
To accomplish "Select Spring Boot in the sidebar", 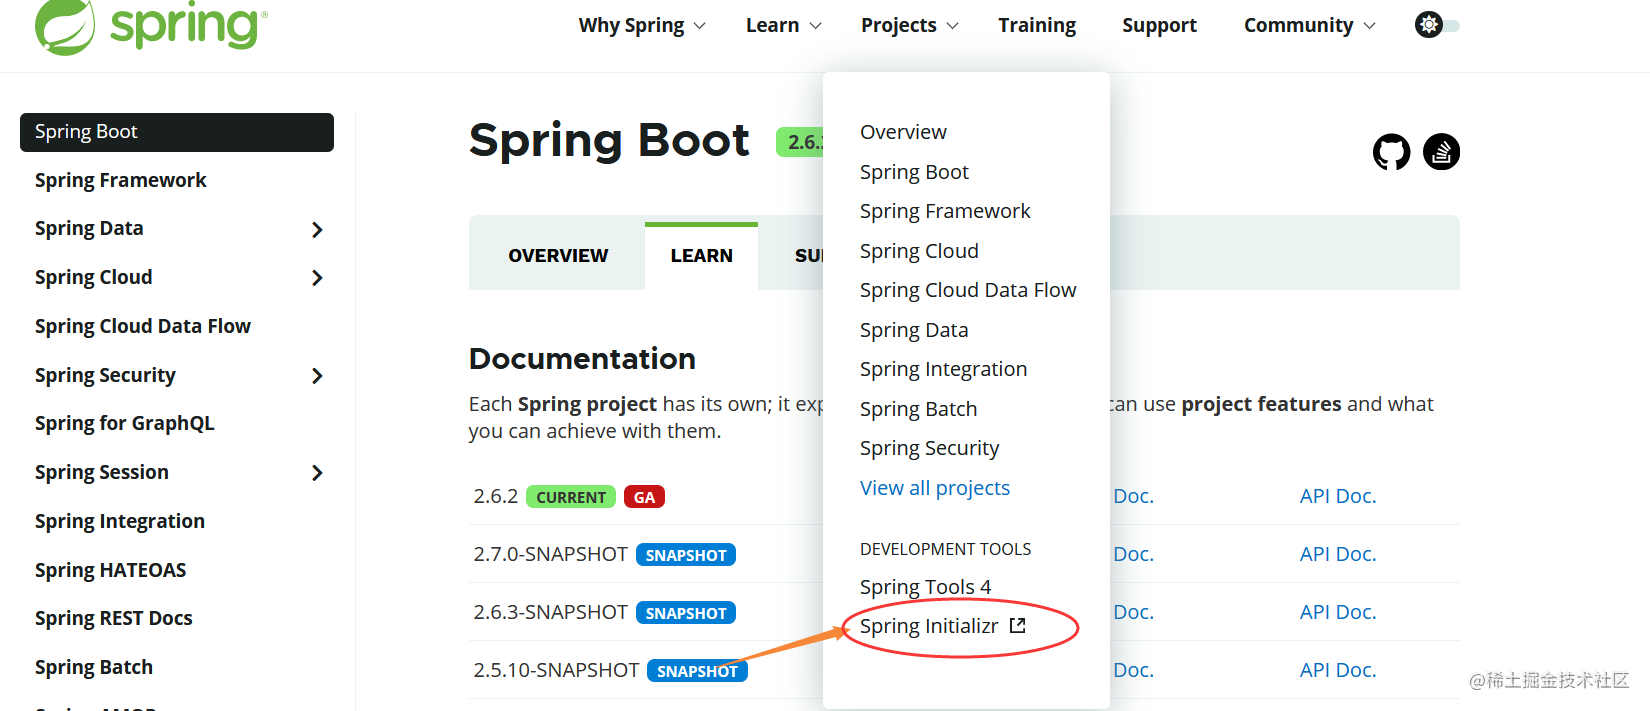I will pos(177,132).
